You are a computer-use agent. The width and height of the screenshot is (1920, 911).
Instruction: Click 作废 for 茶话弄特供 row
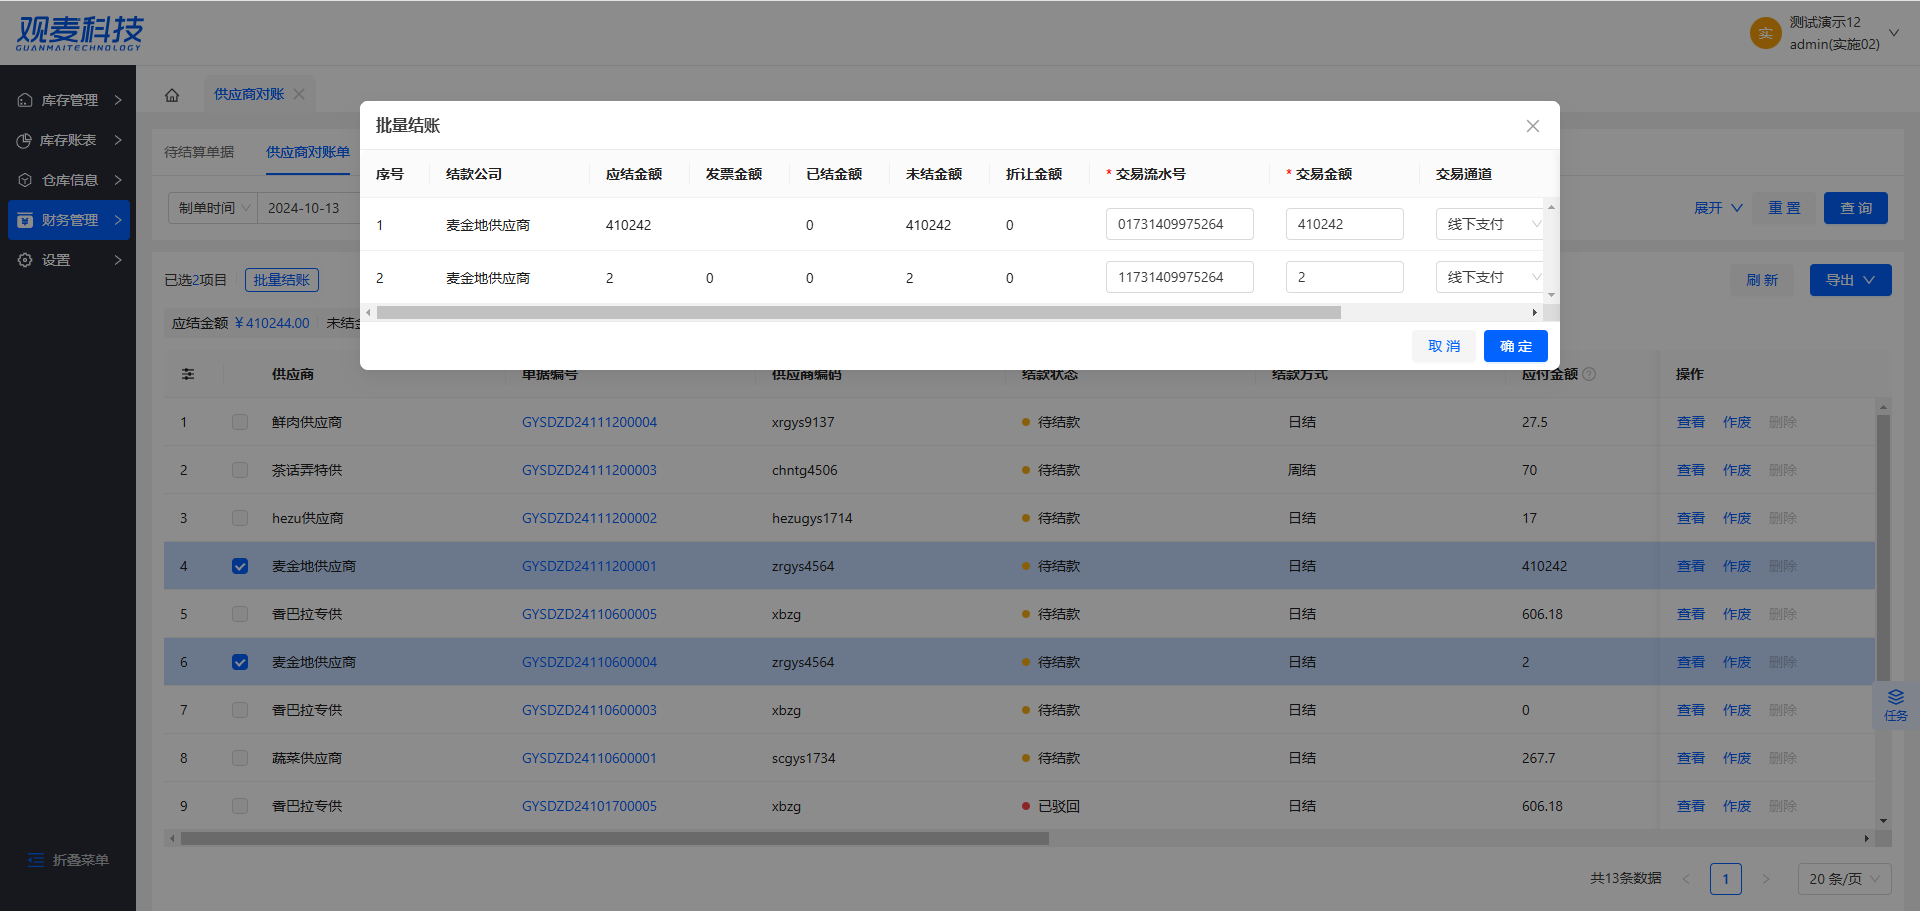coord(1737,470)
